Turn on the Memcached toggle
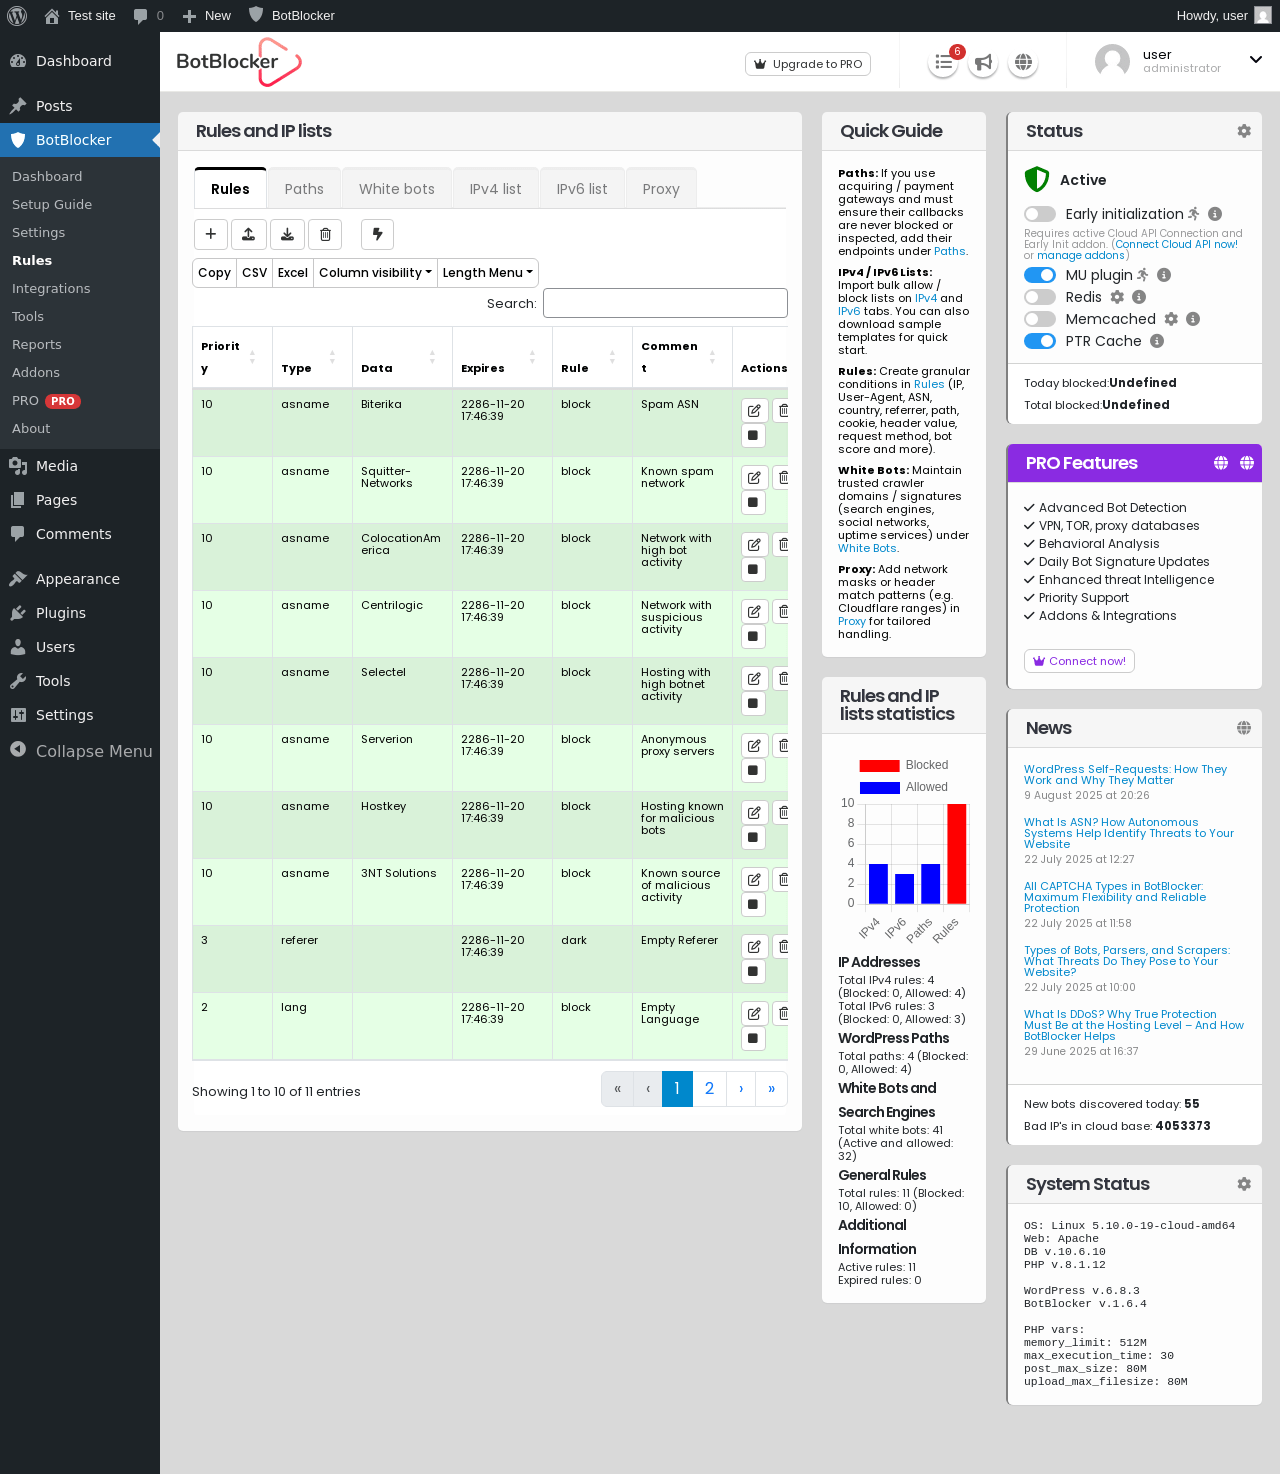Viewport: 1280px width, 1474px height. coord(1040,319)
